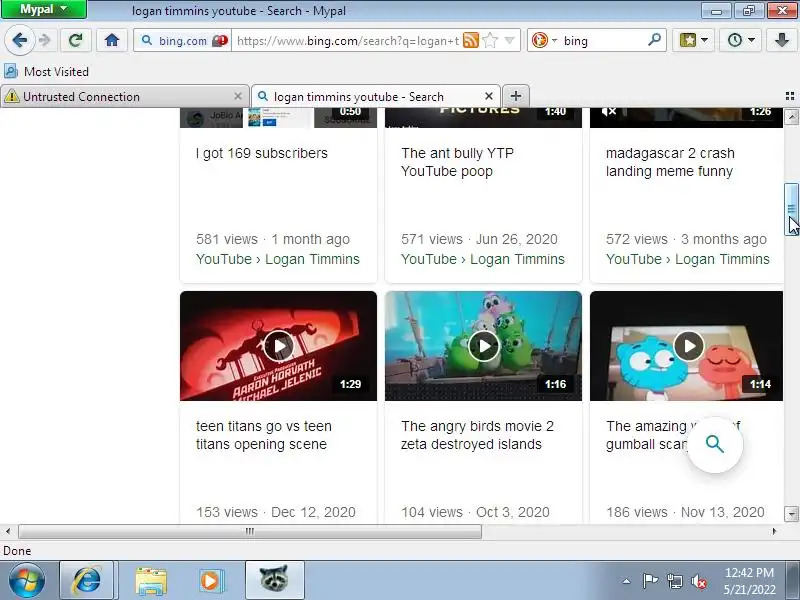
Task: Click "581 views · 1 month ago" text
Action: tap(273, 239)
